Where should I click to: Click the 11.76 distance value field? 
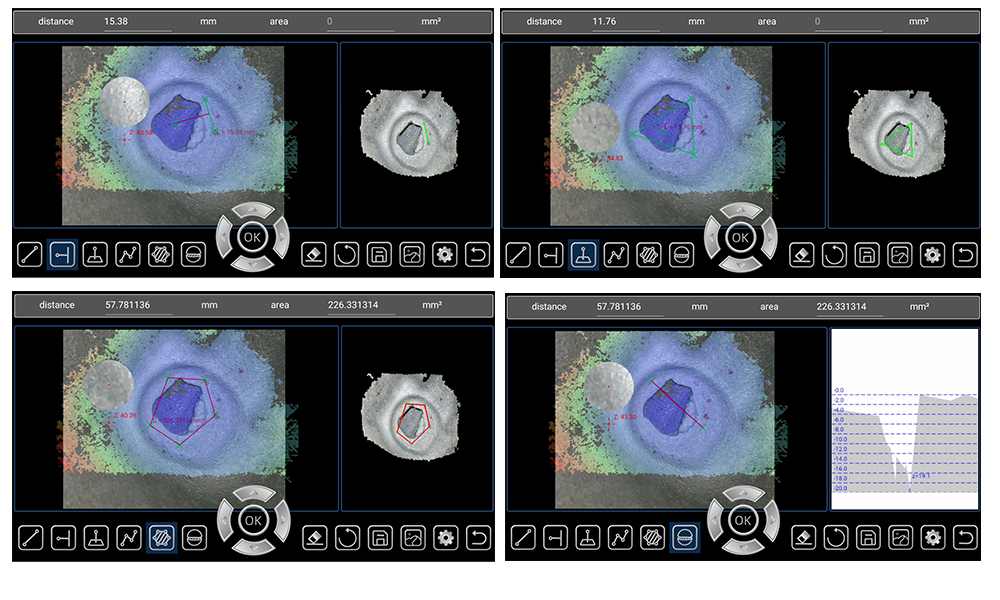(x=625, y=22)
